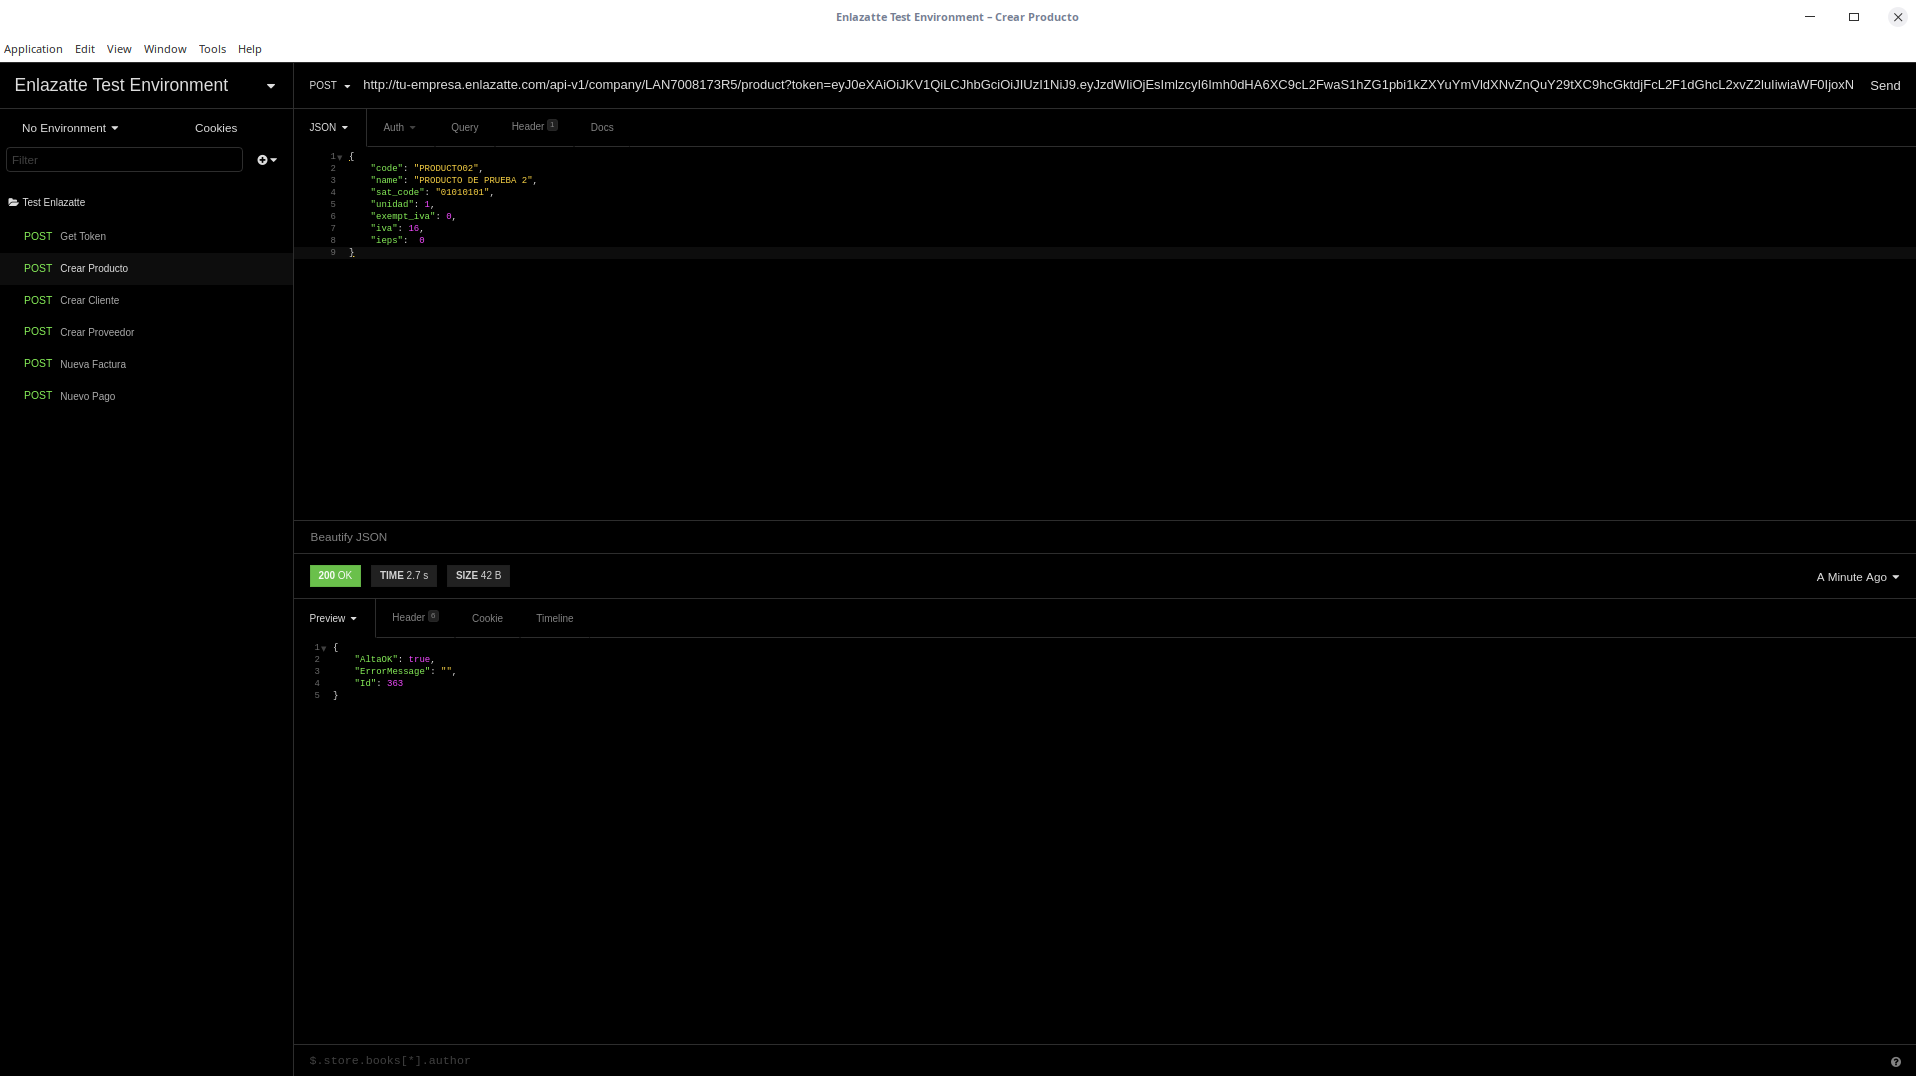Switch to the Header request tab
The height and width of the screenshot is (1076, 1916).
pyautogui.click(x=528, y=127)
